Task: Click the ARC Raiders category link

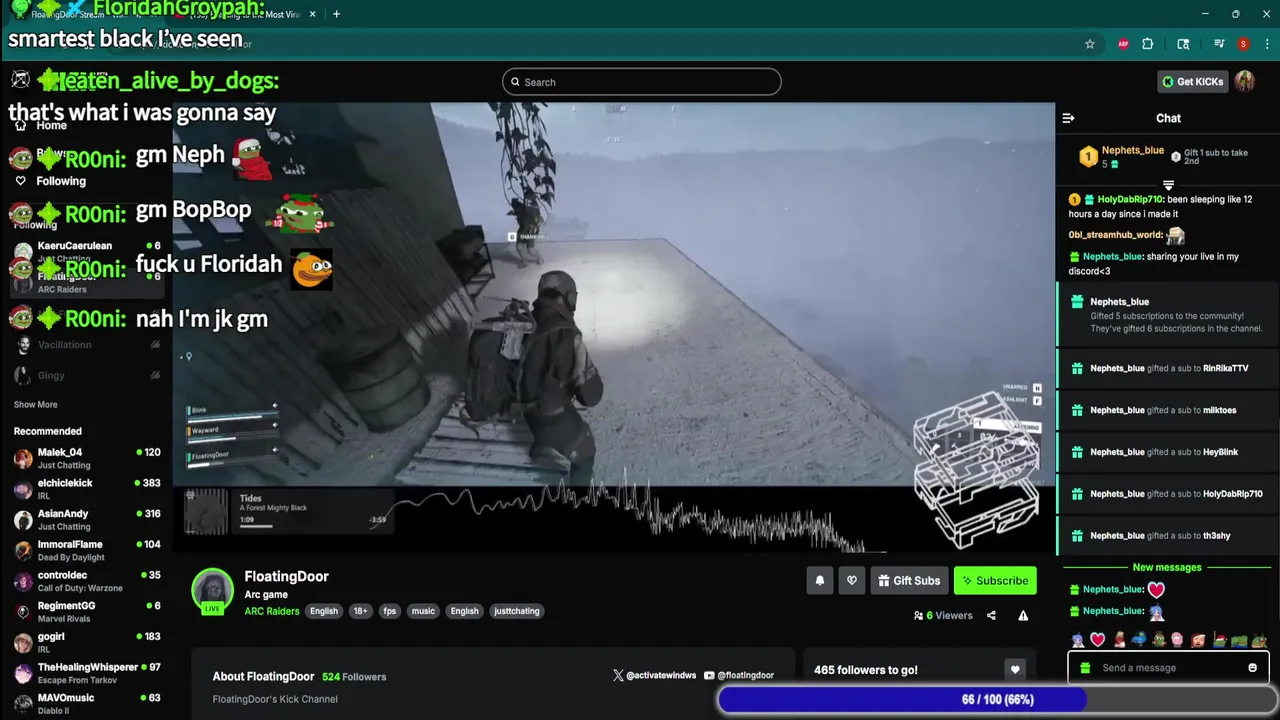Action: 272,611
